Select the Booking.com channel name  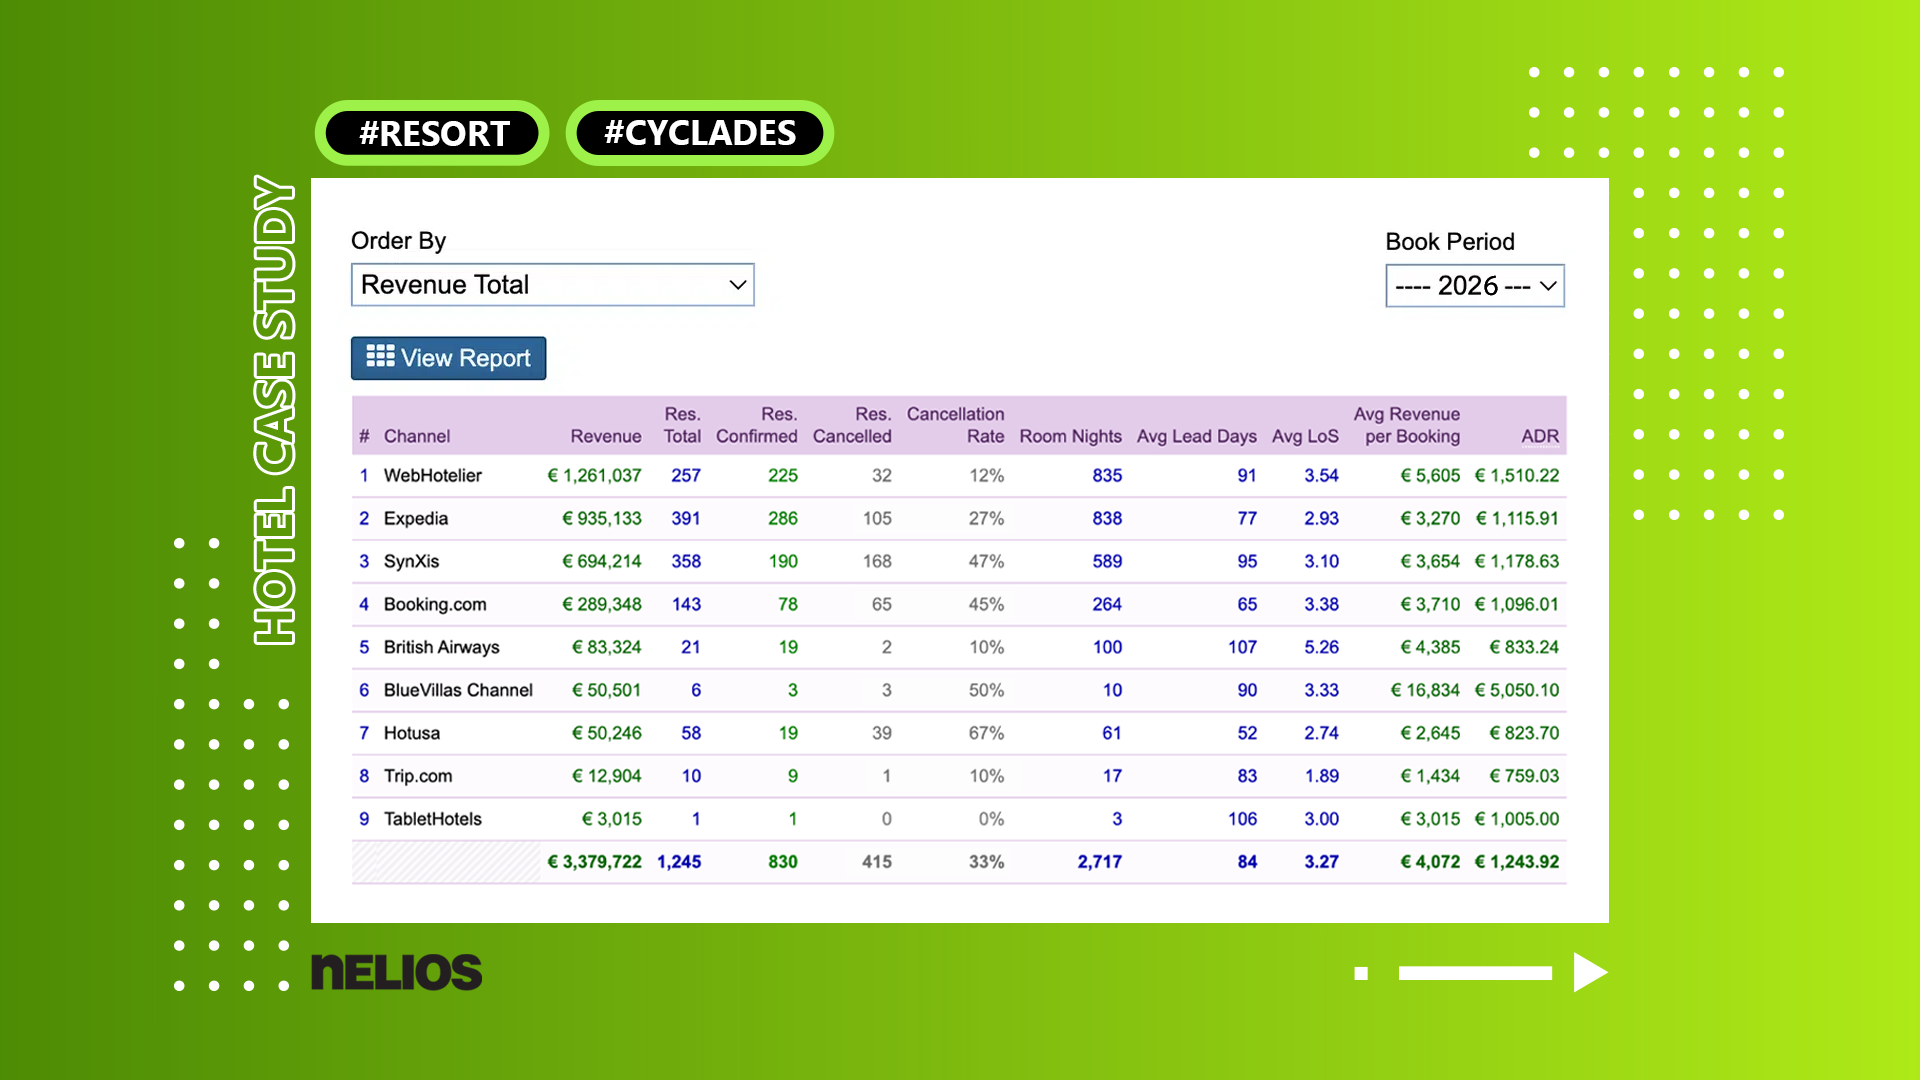coord(435,604)
